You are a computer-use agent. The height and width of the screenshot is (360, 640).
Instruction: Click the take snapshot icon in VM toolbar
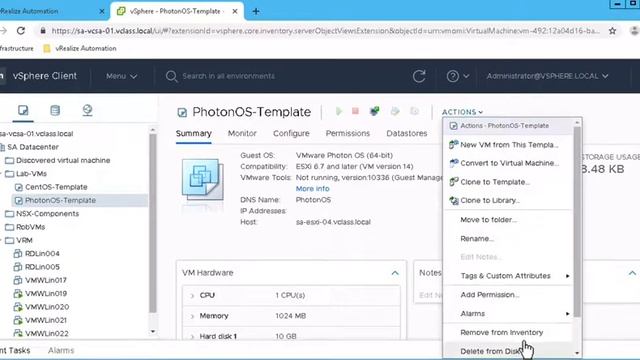[x=414, y=111]
